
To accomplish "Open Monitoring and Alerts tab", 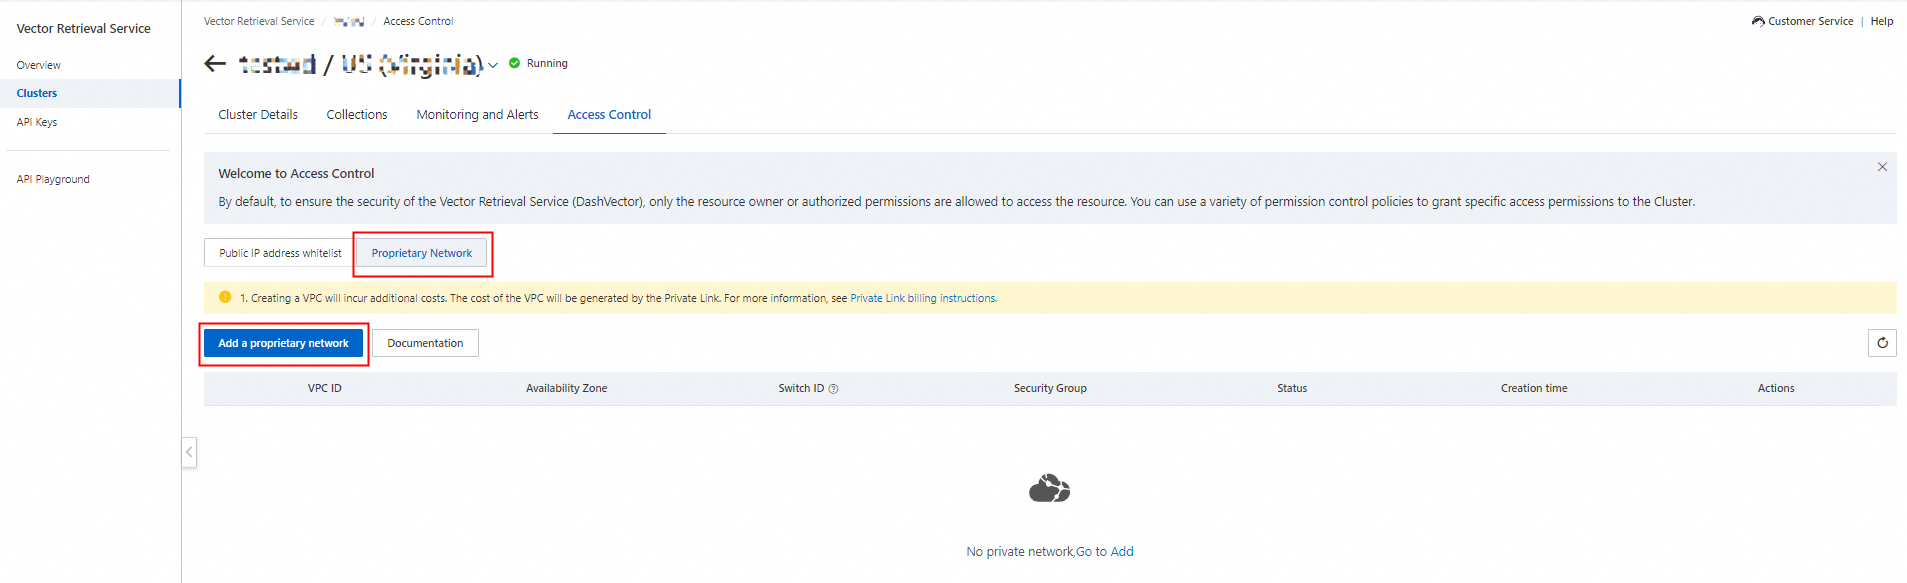I will point(477,115).
